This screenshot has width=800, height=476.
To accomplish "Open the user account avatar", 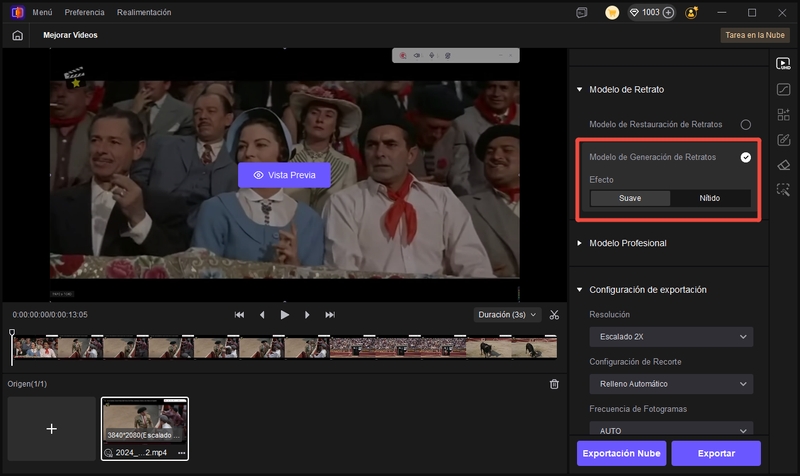I will coord(693,12).
